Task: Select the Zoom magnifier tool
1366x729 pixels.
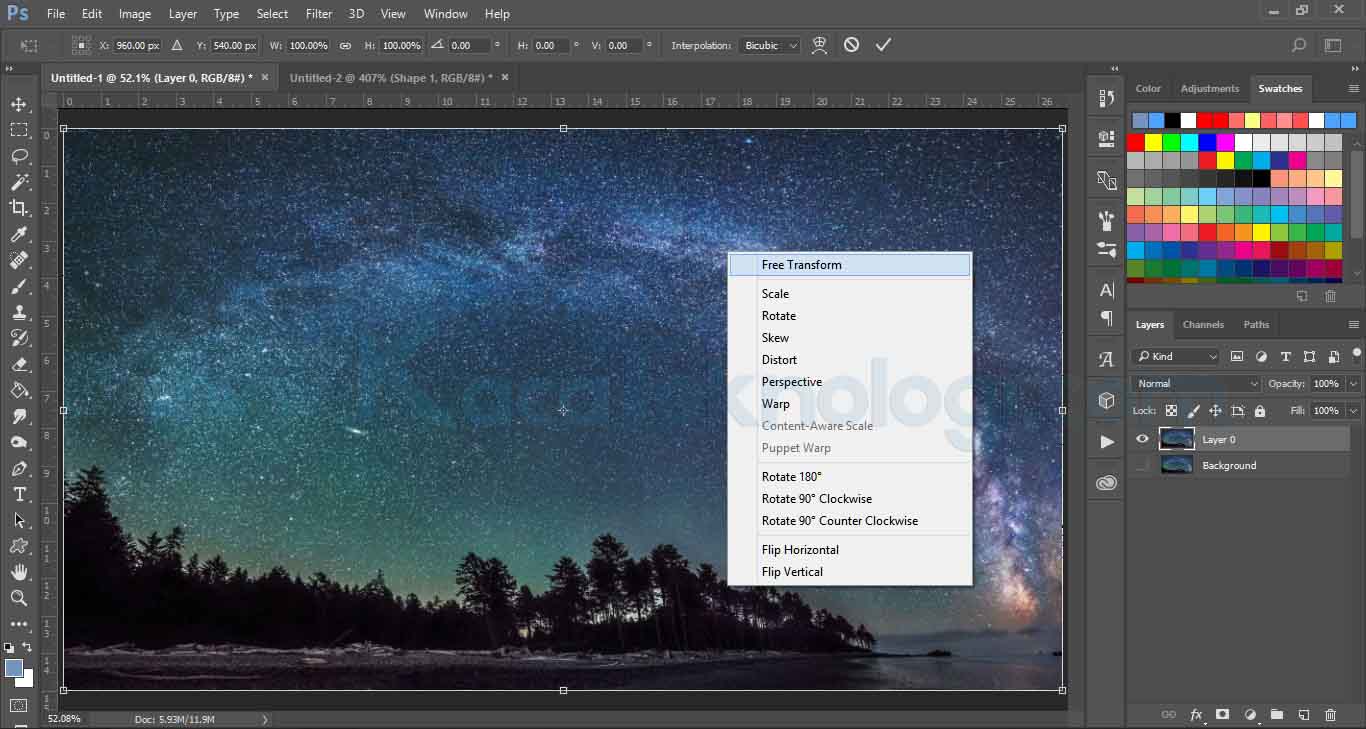Action: (x=19, y=598)
